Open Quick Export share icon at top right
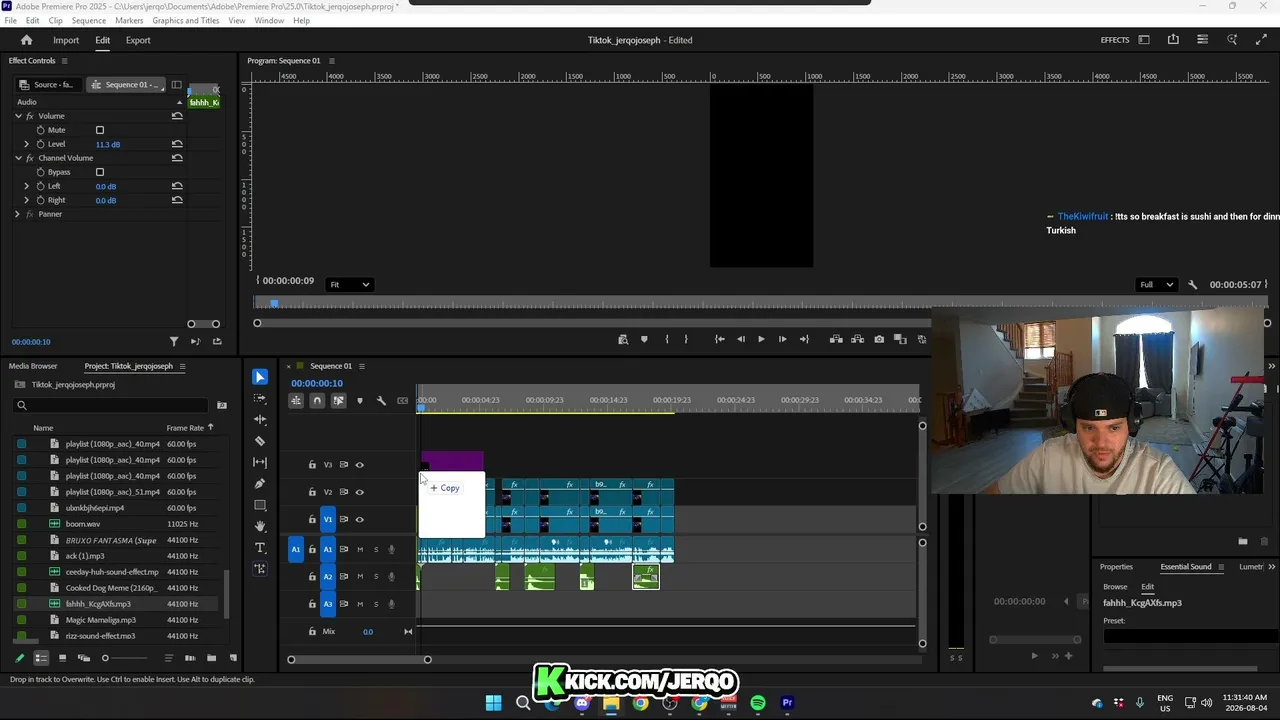The width and height of the screenshot is (1280, 720). pos(1173,40)
